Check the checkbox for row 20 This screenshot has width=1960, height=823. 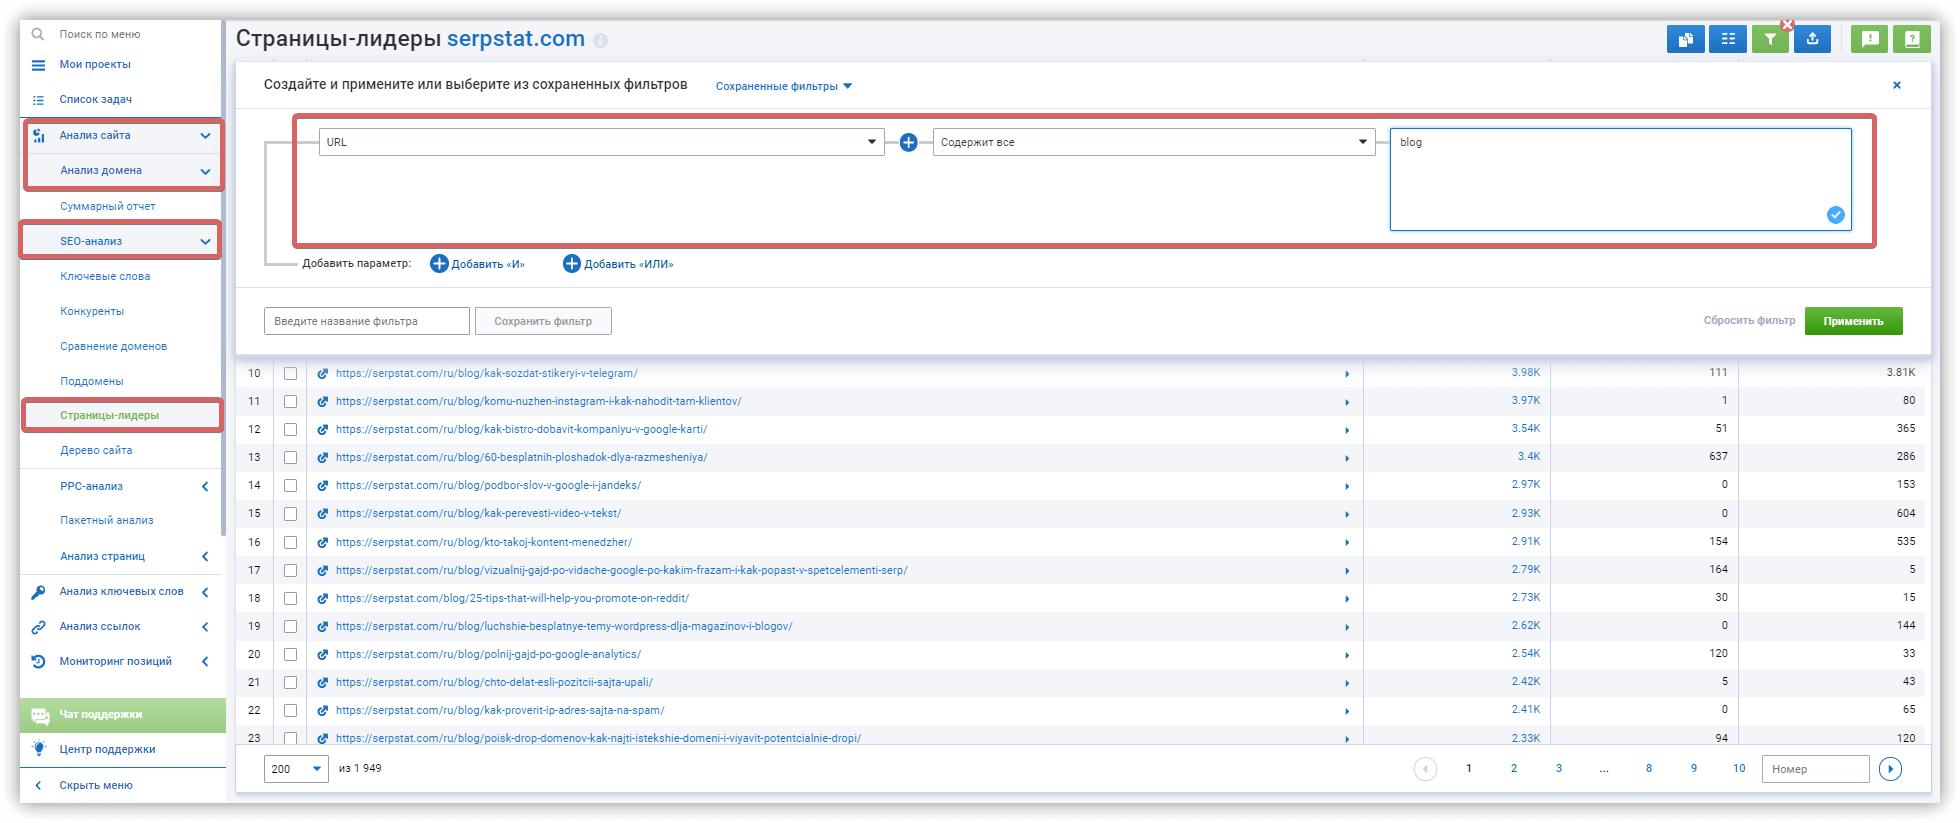coord(290,655)
